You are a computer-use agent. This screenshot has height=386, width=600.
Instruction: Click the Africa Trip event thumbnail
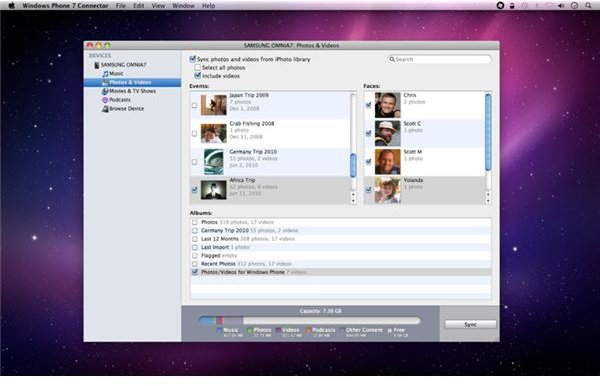[214, 190]
